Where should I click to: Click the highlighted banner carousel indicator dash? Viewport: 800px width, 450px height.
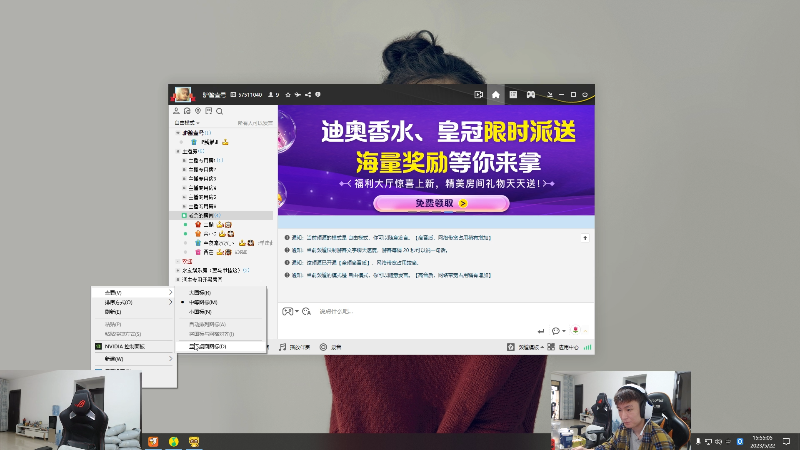(448, 212)
